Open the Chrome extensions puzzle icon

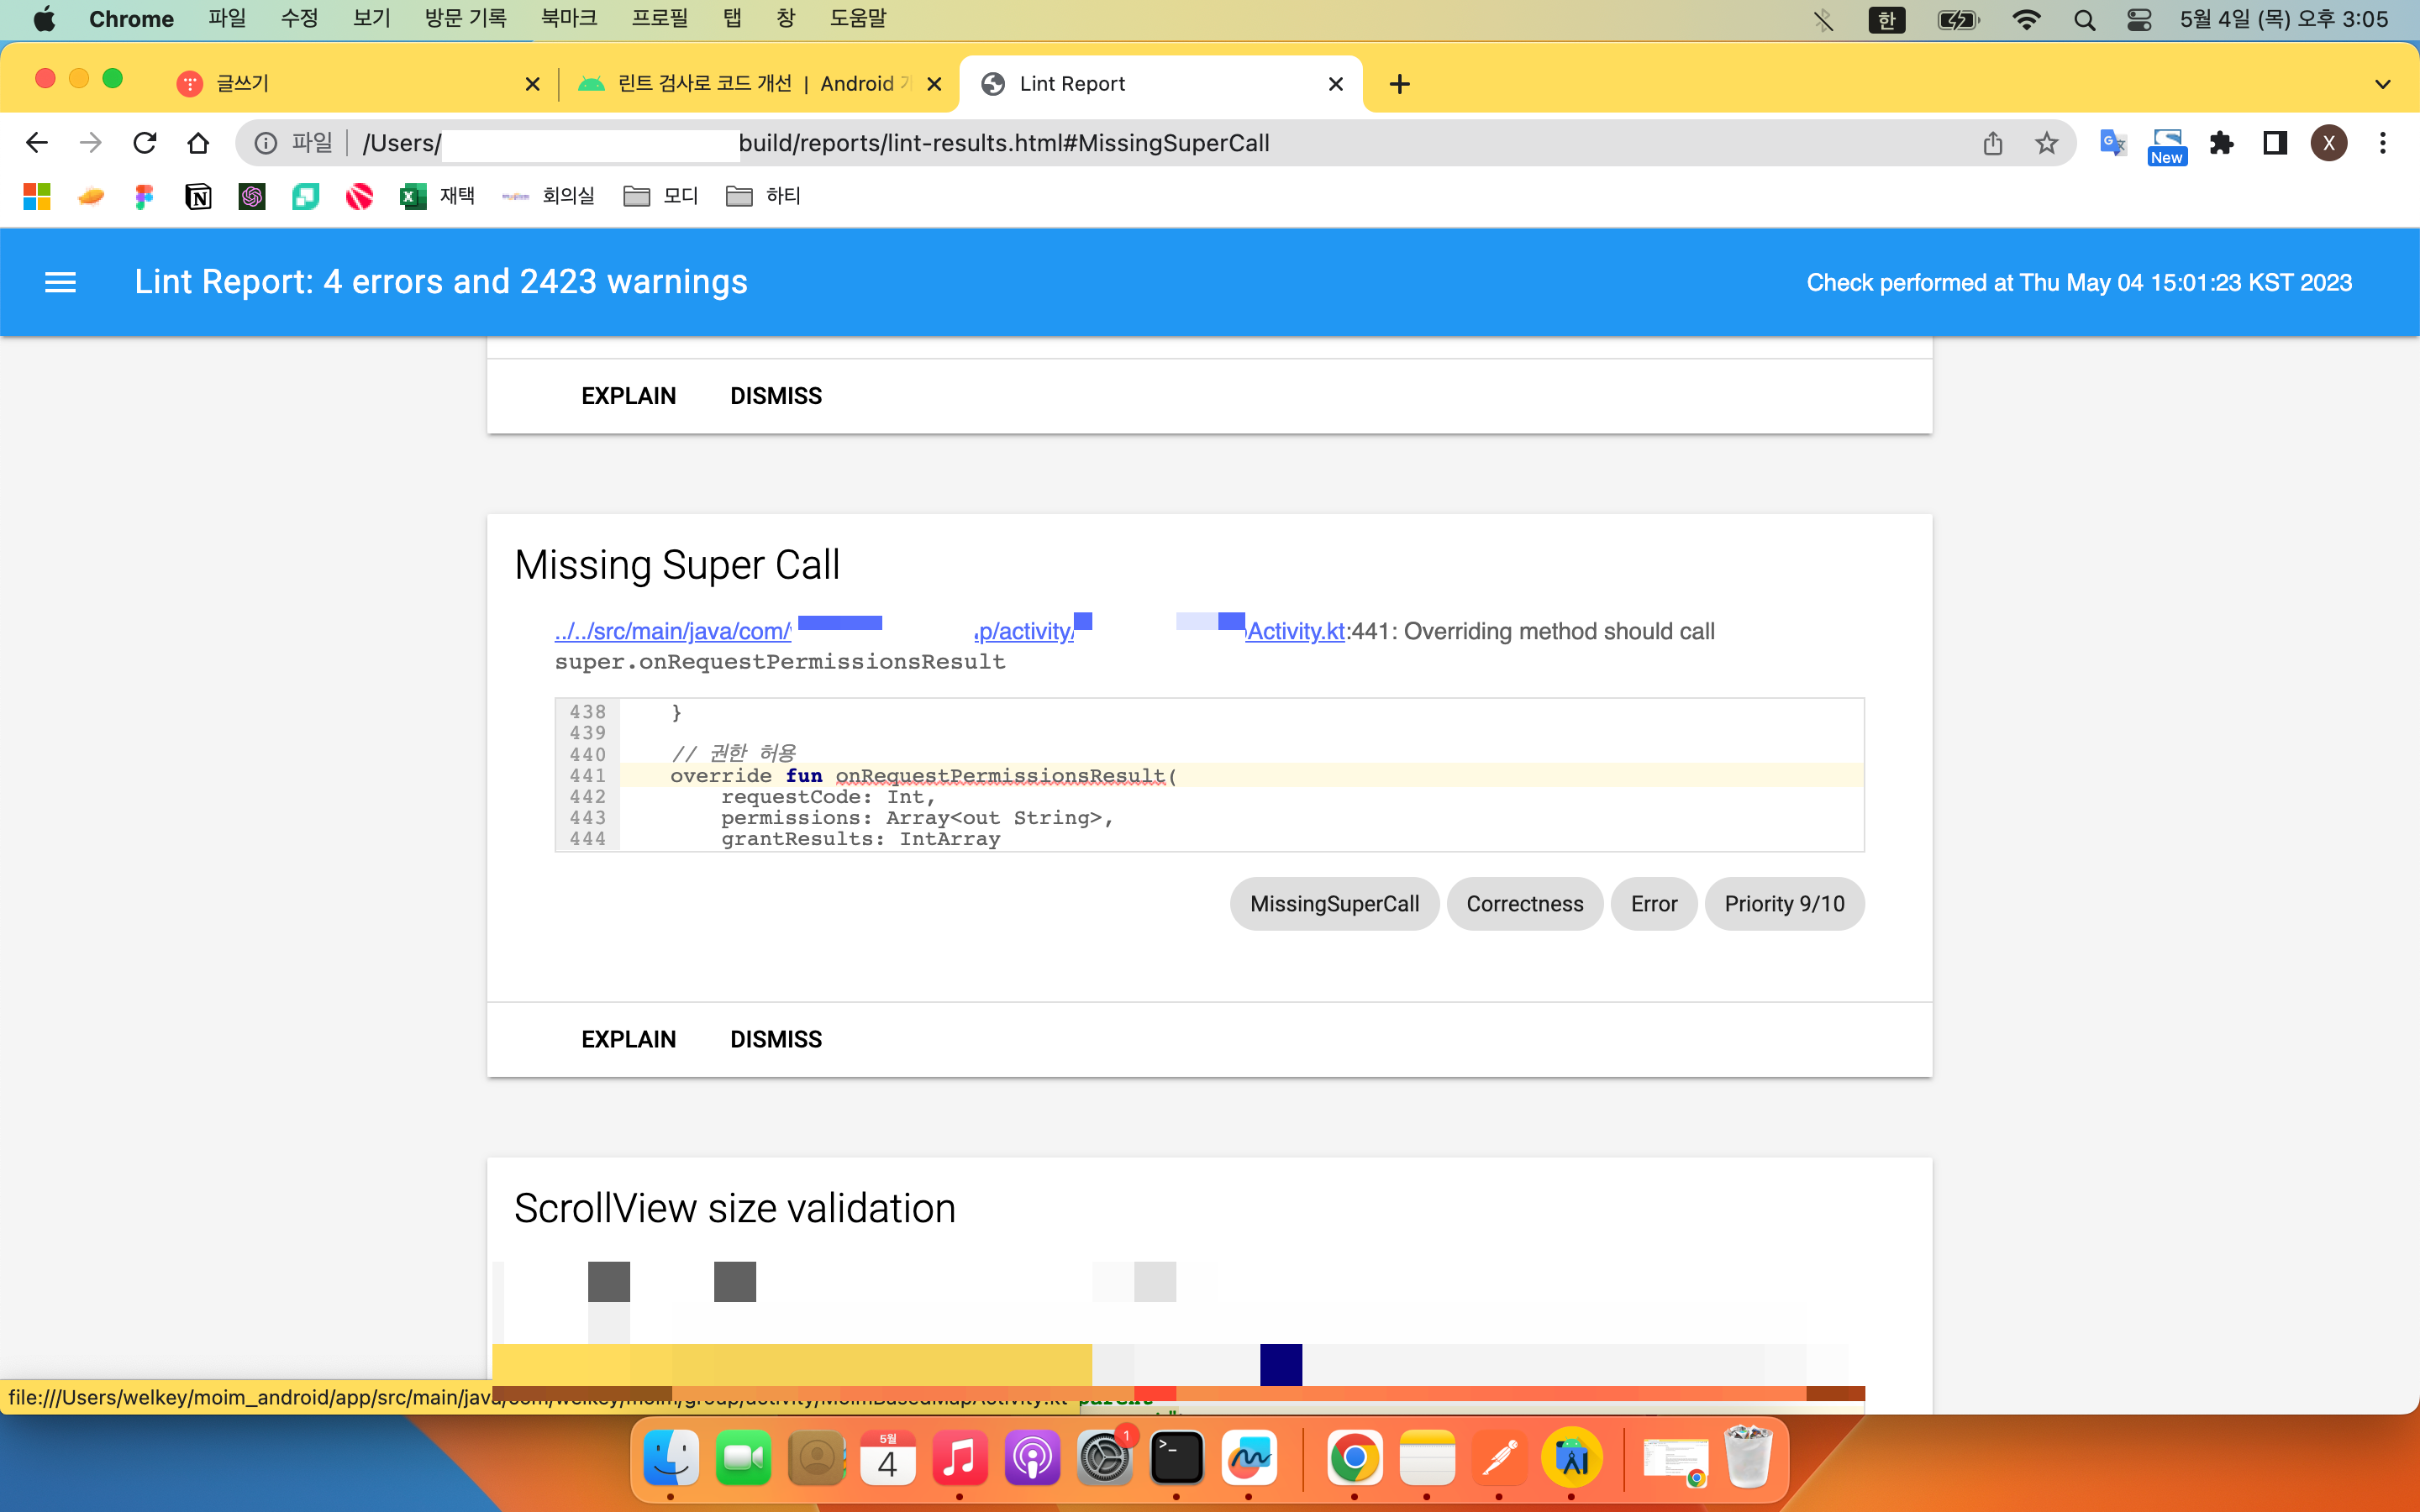(x=2221, y=143)
